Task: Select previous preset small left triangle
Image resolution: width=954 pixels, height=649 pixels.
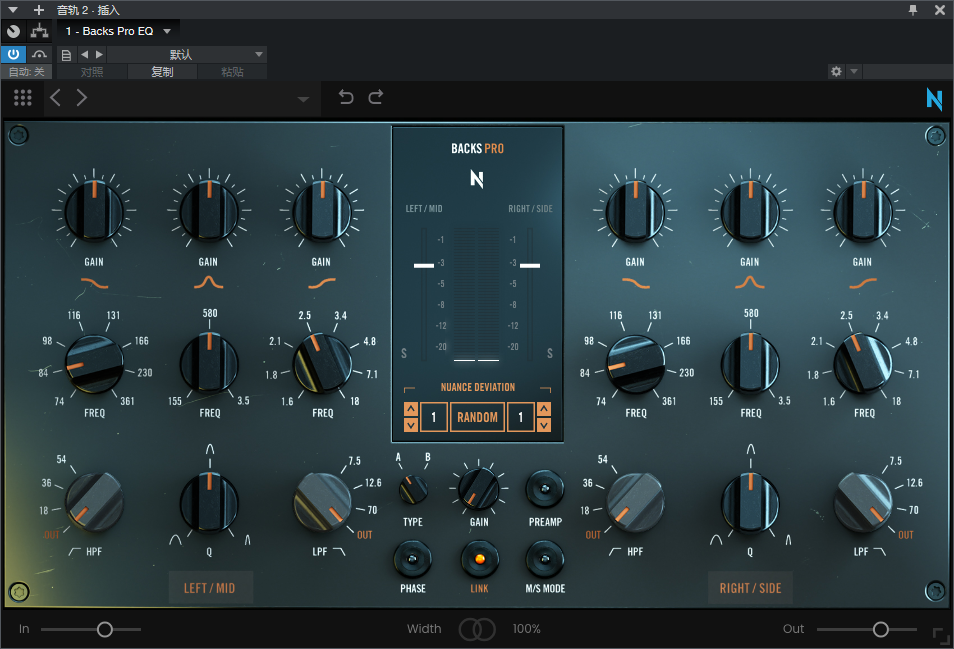Action: [x=85, y=54]
